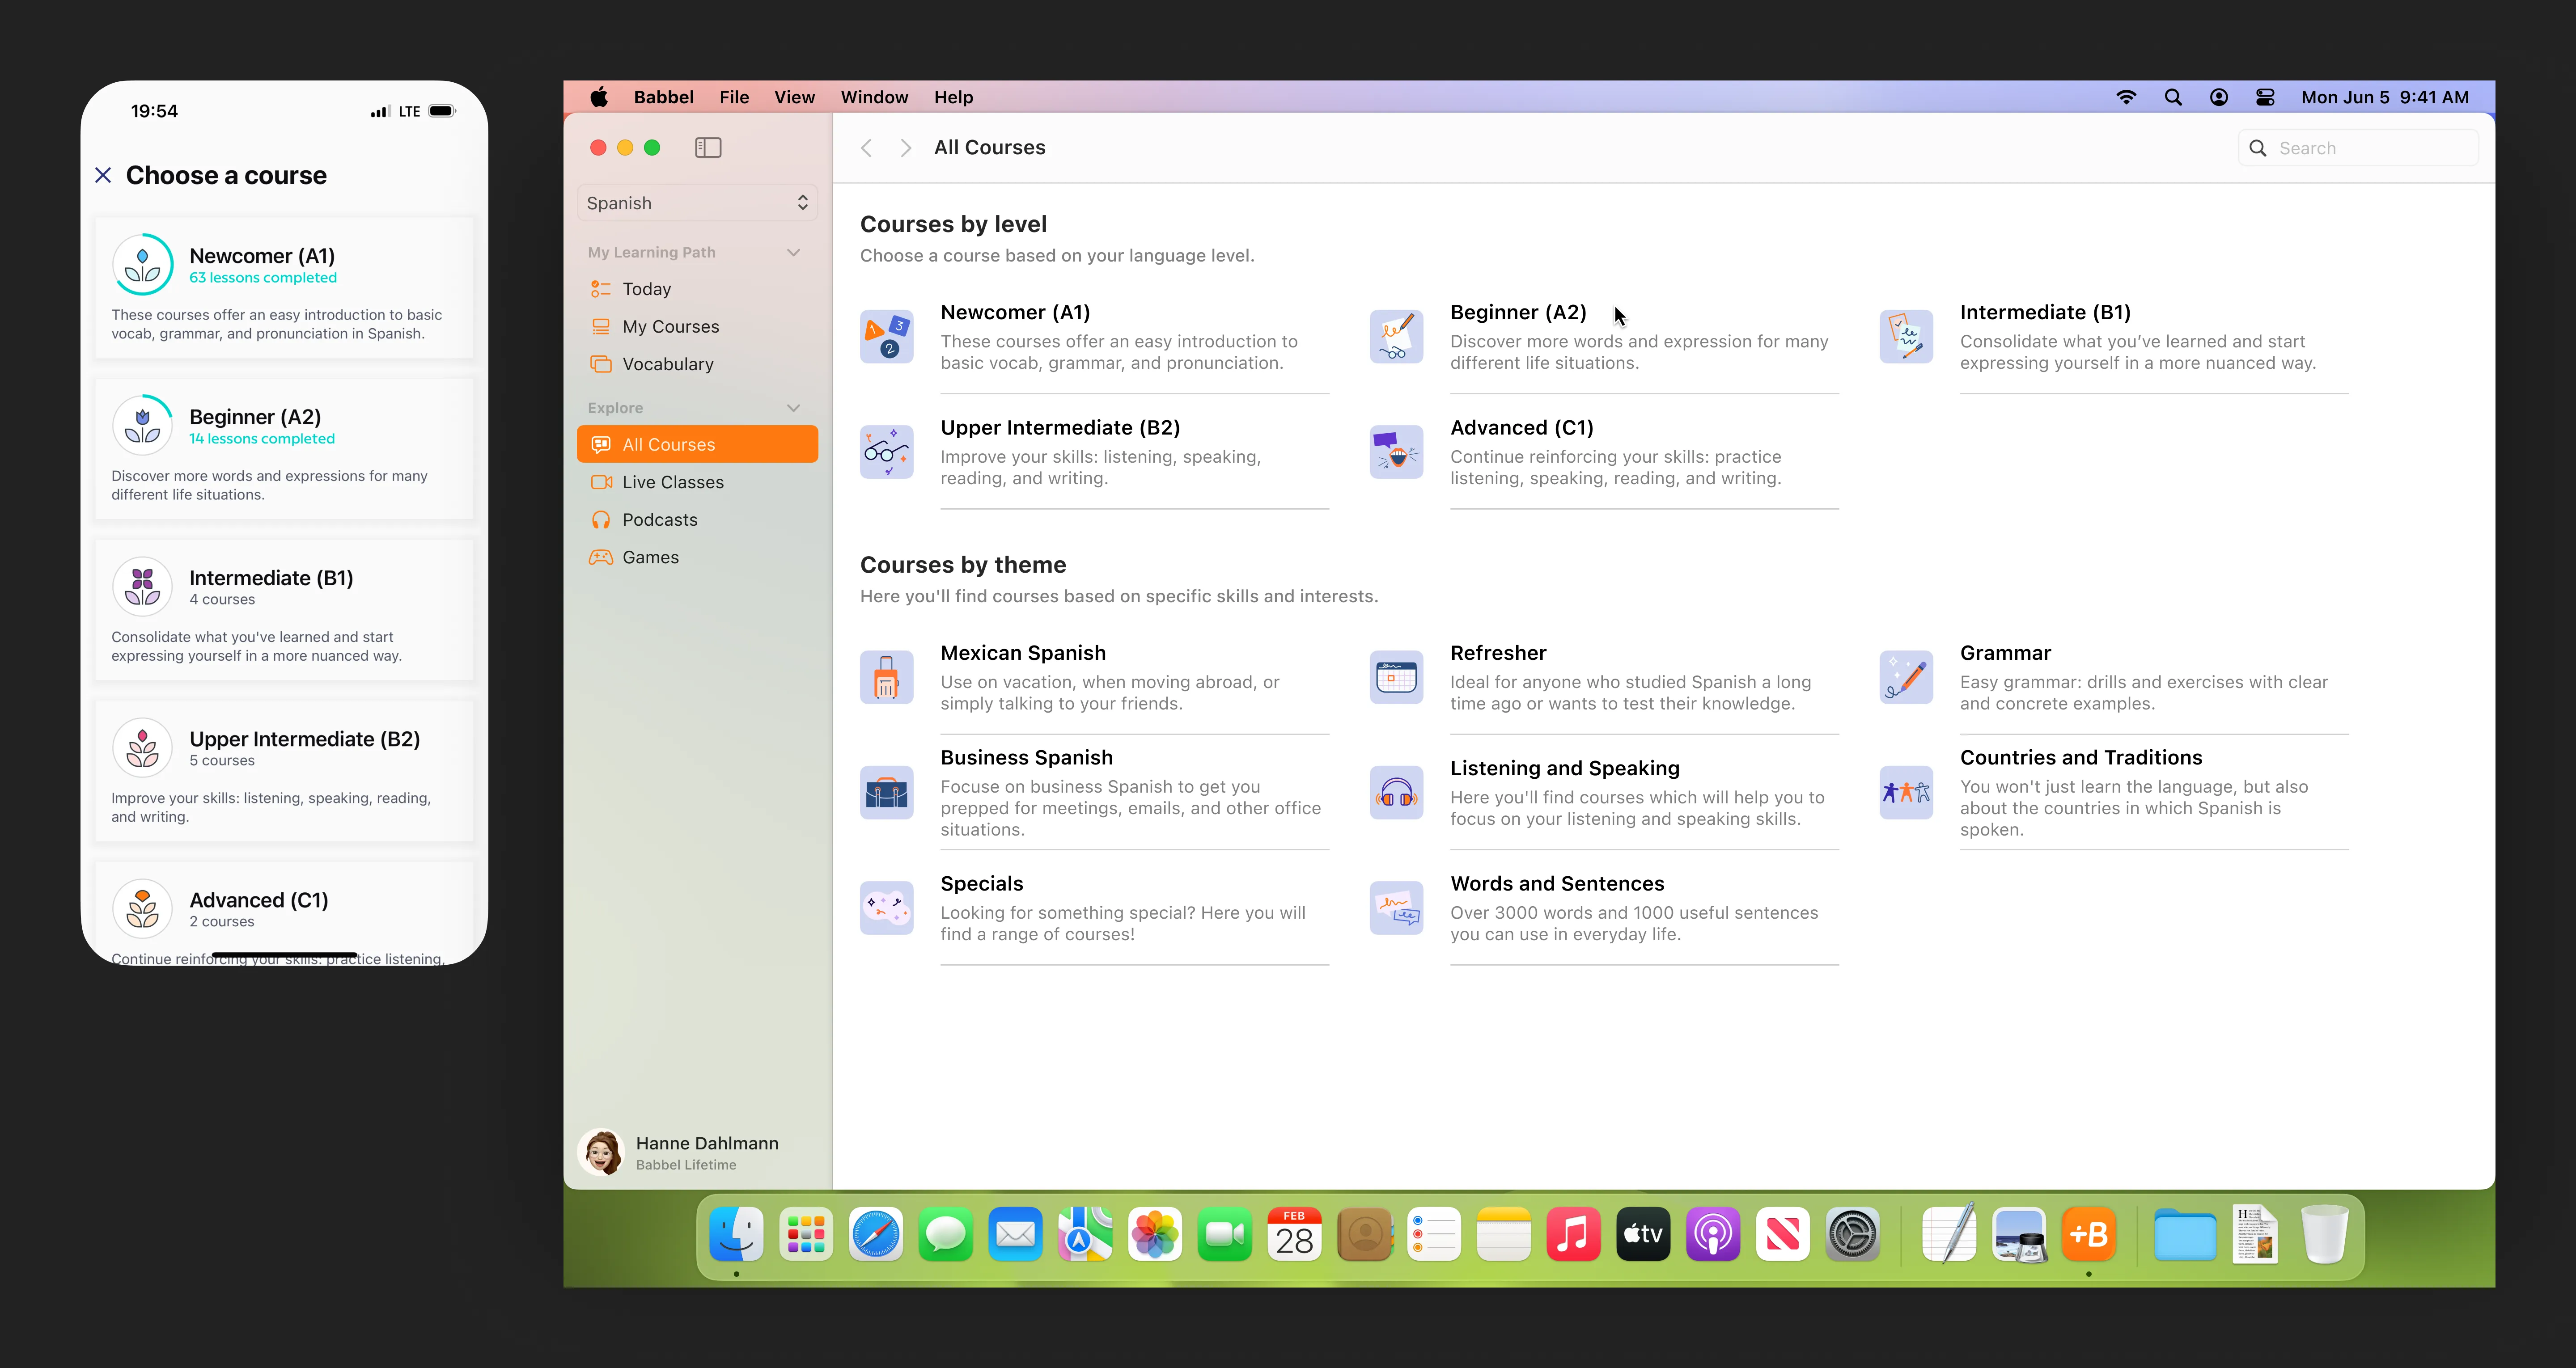Open the Countries and Traditions title

[x=2081, y=758]
